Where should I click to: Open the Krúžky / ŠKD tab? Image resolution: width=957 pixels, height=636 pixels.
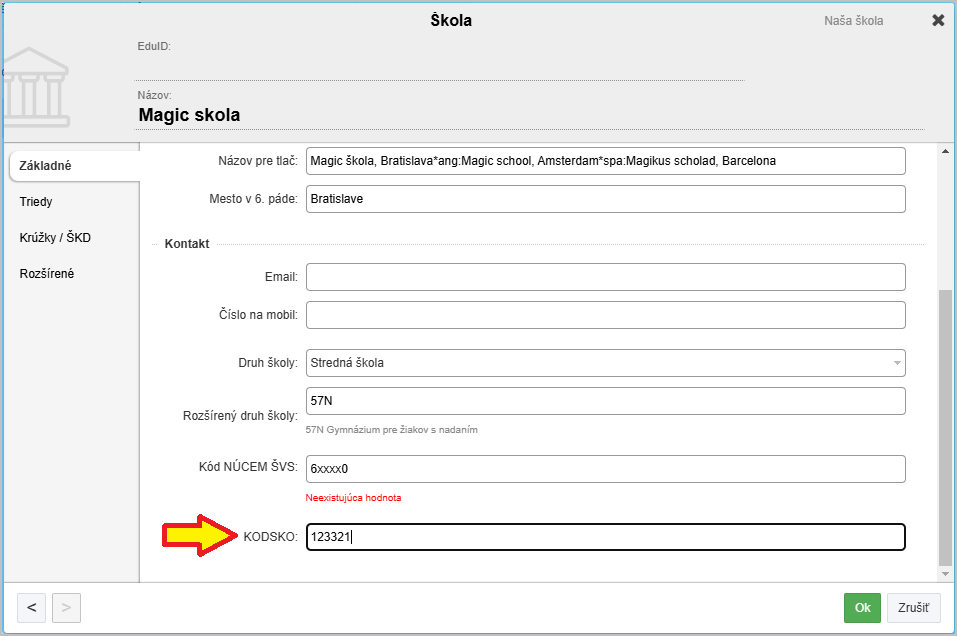pyautogui.click(x=55, y=238)
